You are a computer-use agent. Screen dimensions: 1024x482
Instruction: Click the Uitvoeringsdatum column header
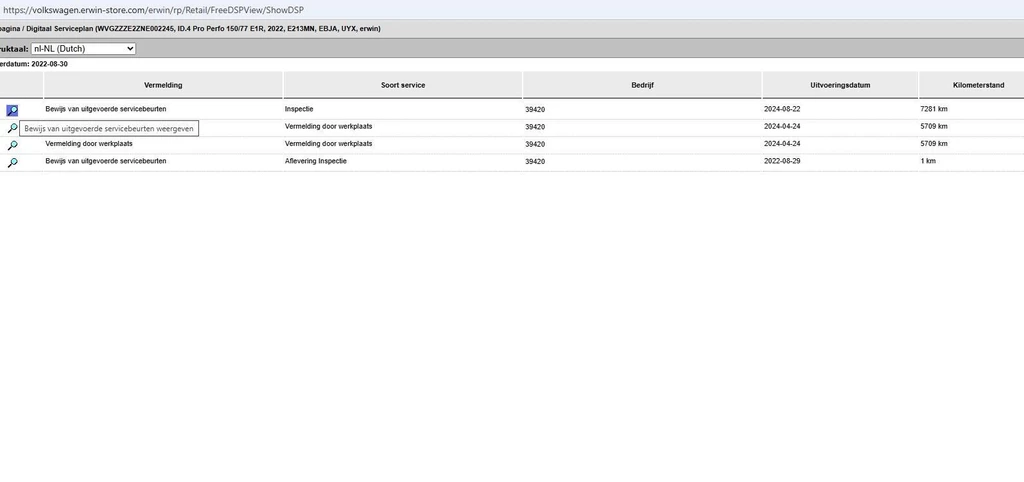[840, 85]
